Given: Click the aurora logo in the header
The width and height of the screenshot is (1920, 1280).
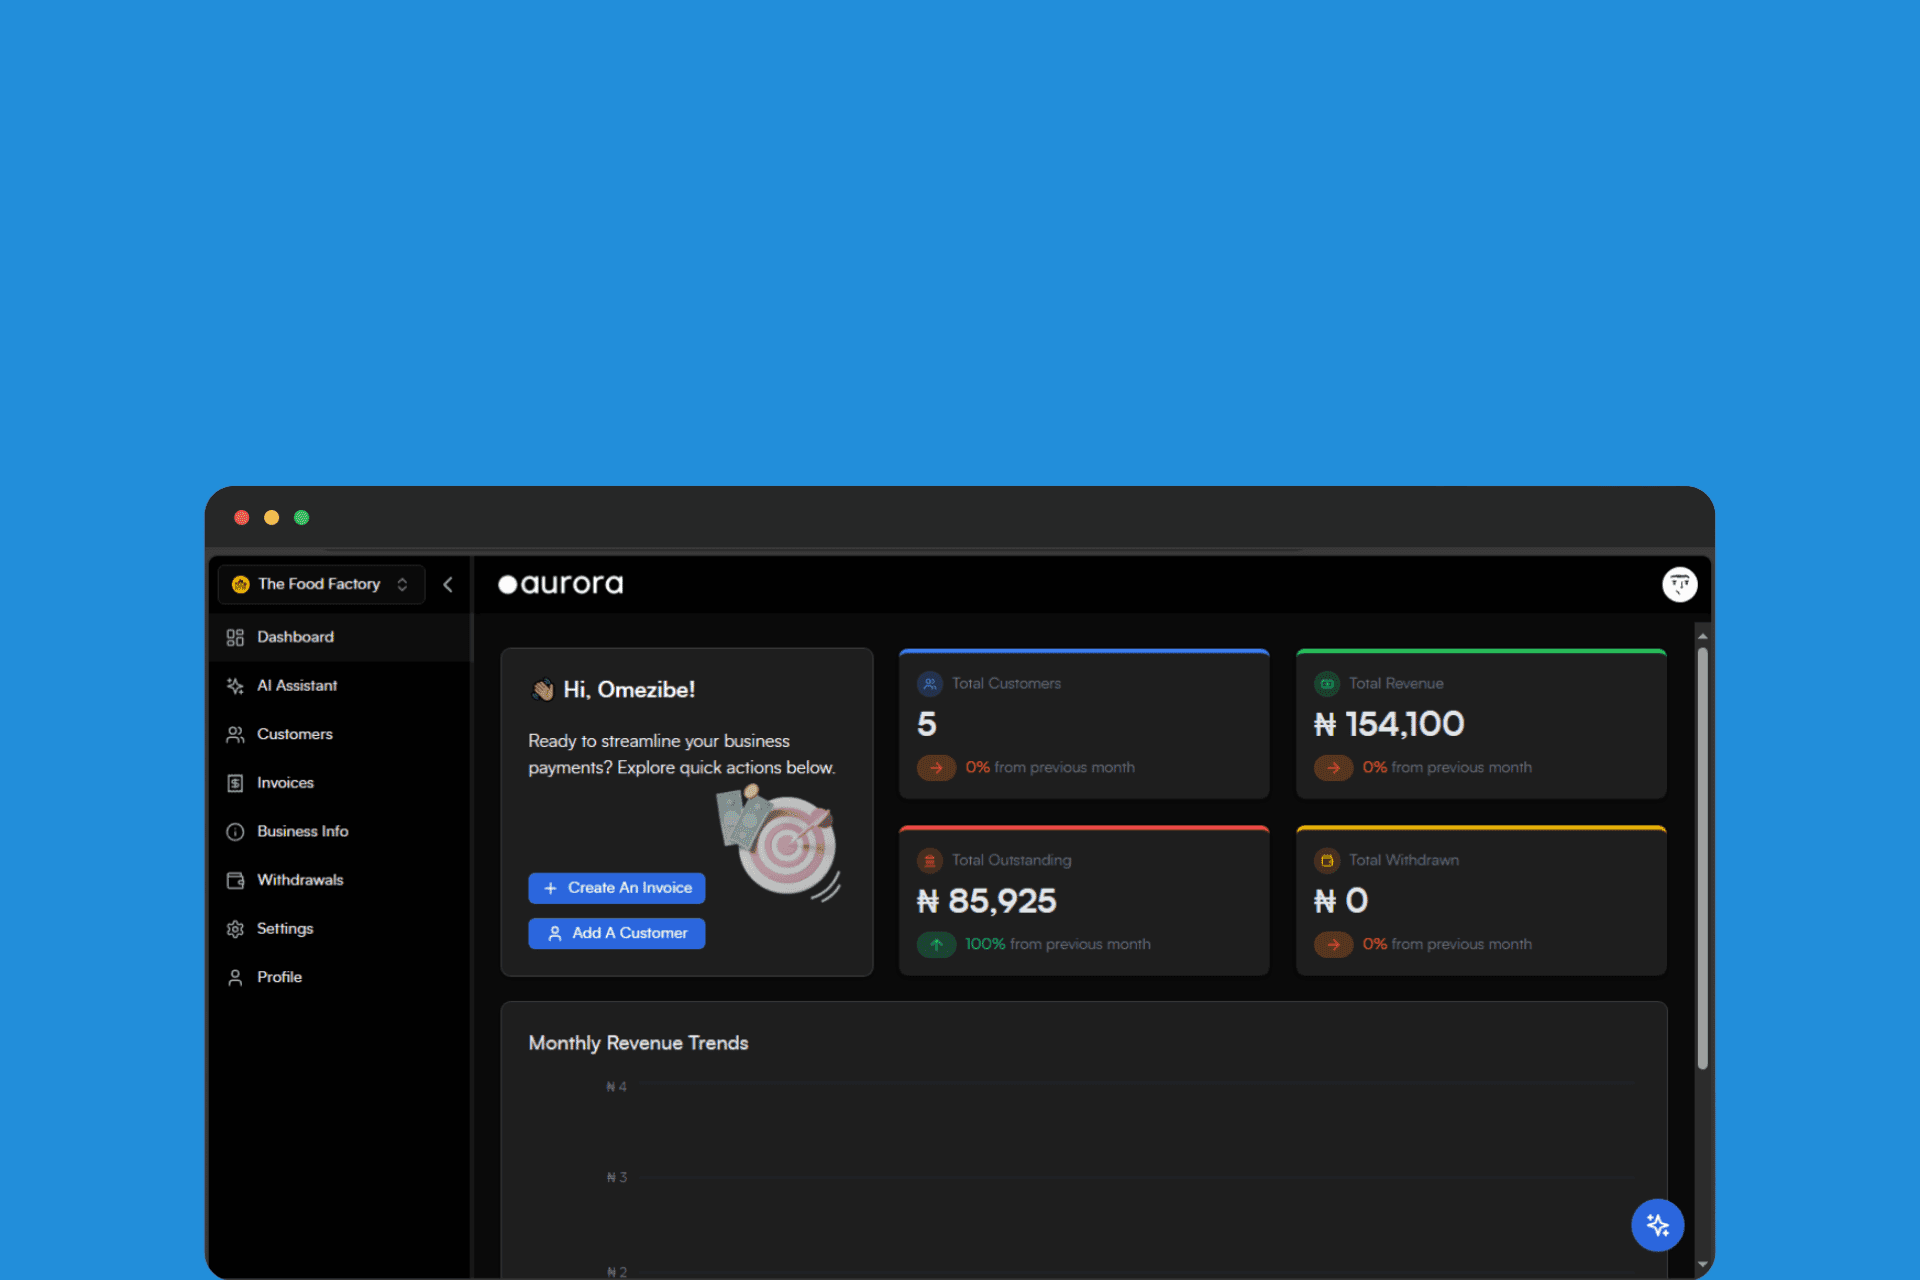Looking at the screenshot, I should [x=560, y=584].
